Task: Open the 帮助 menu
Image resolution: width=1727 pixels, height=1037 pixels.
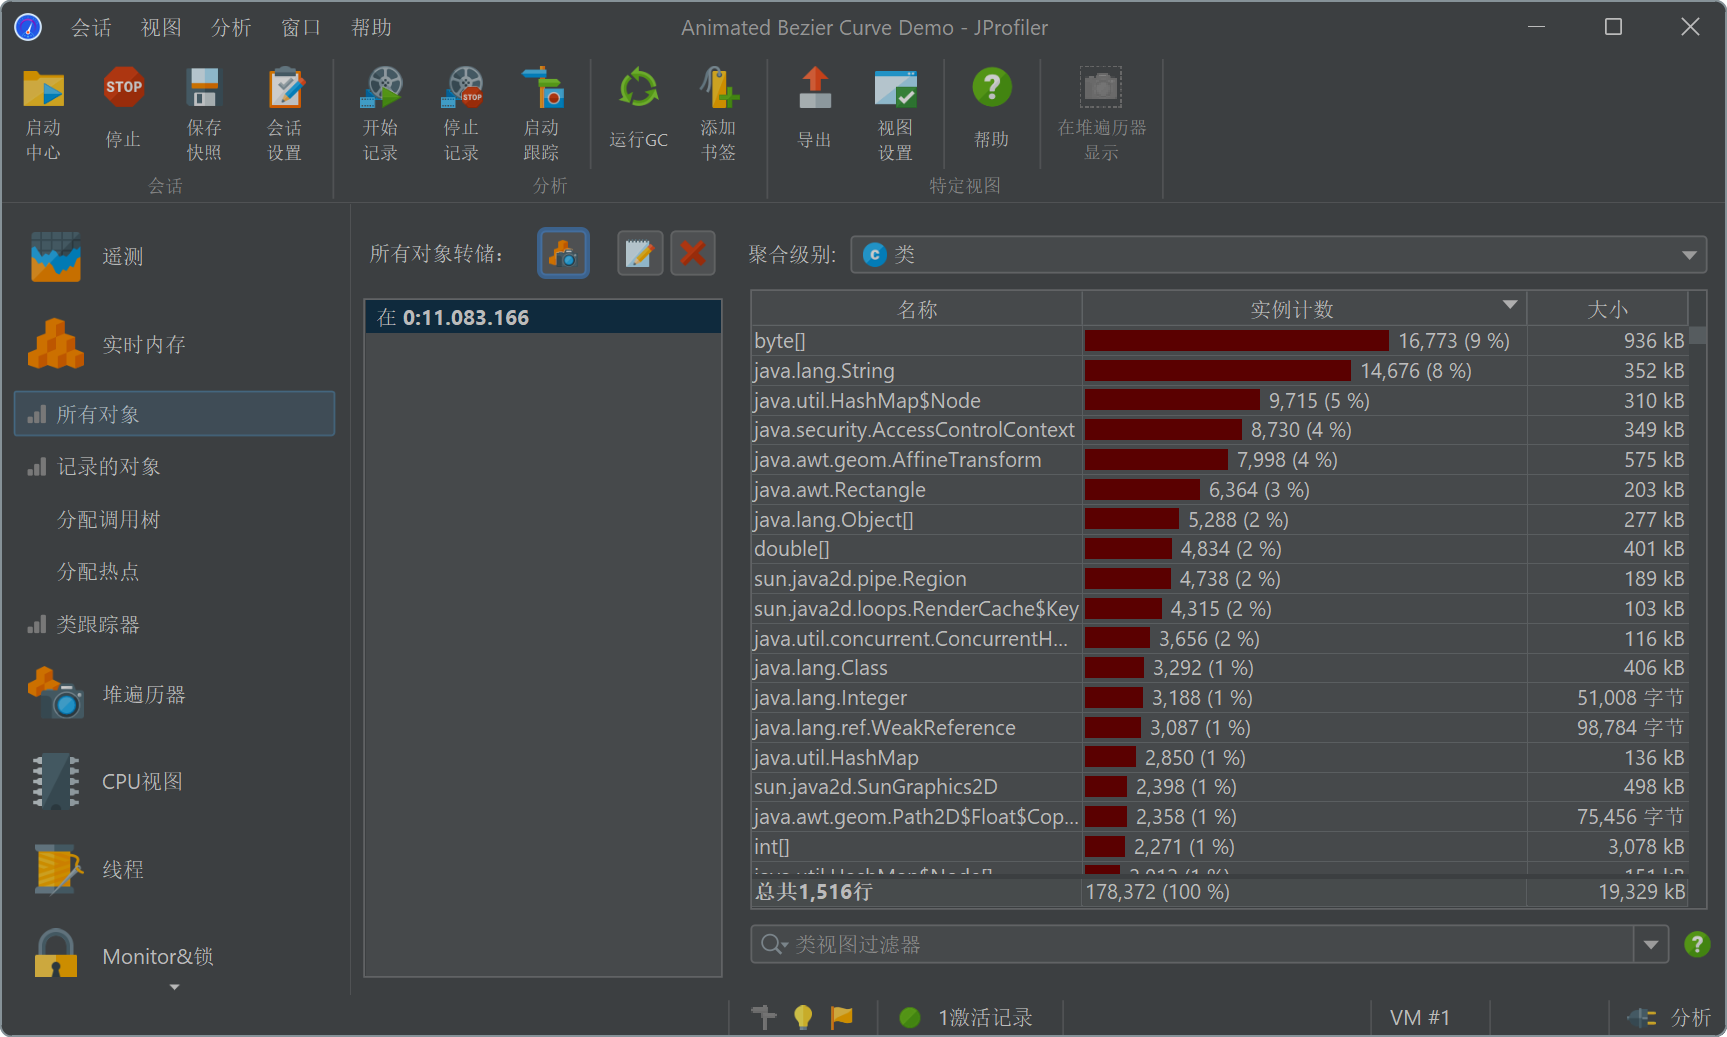Action: click(x=371, y=28)
